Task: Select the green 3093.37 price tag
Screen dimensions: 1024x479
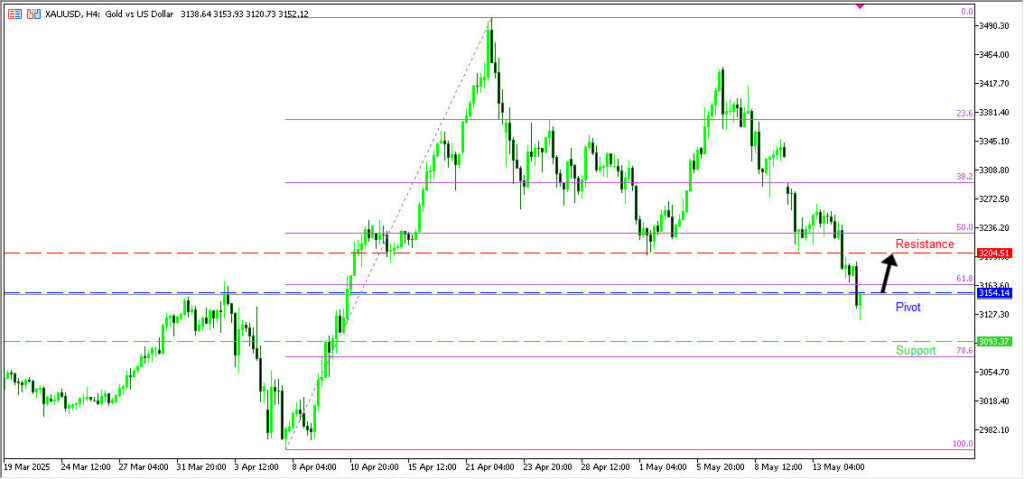Action: pyautogui.click(x=993, y=342)
